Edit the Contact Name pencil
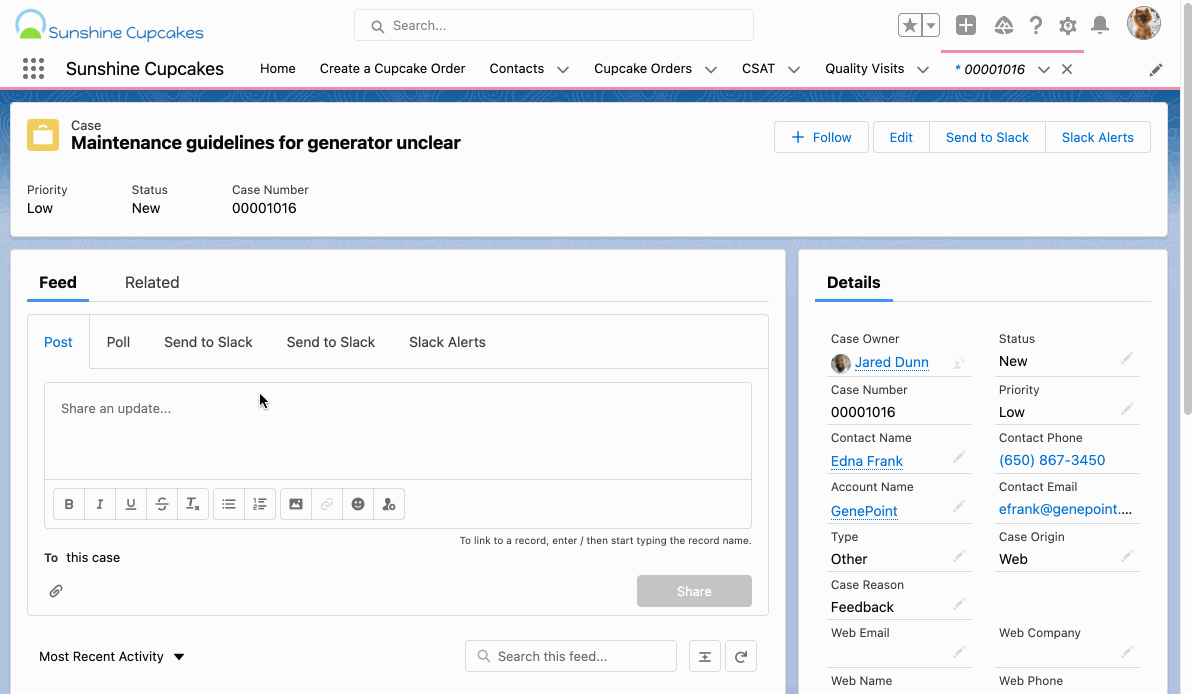The image size is (1193, 694). tap(959, 457)
